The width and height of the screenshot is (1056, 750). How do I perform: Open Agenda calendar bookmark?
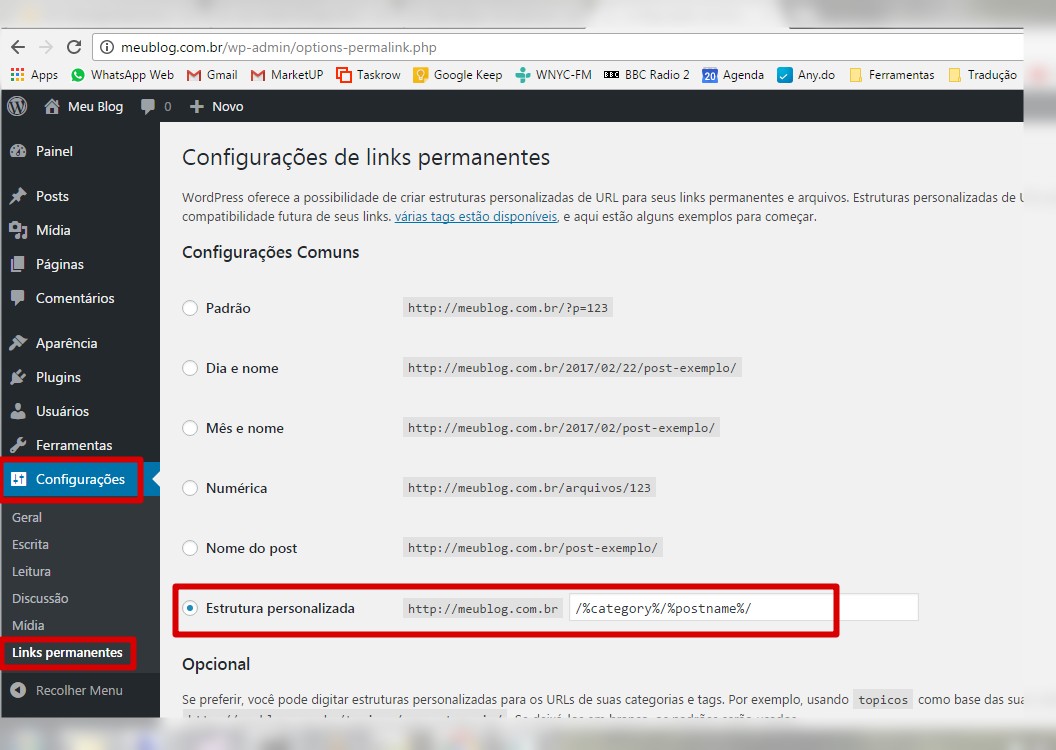733,75
